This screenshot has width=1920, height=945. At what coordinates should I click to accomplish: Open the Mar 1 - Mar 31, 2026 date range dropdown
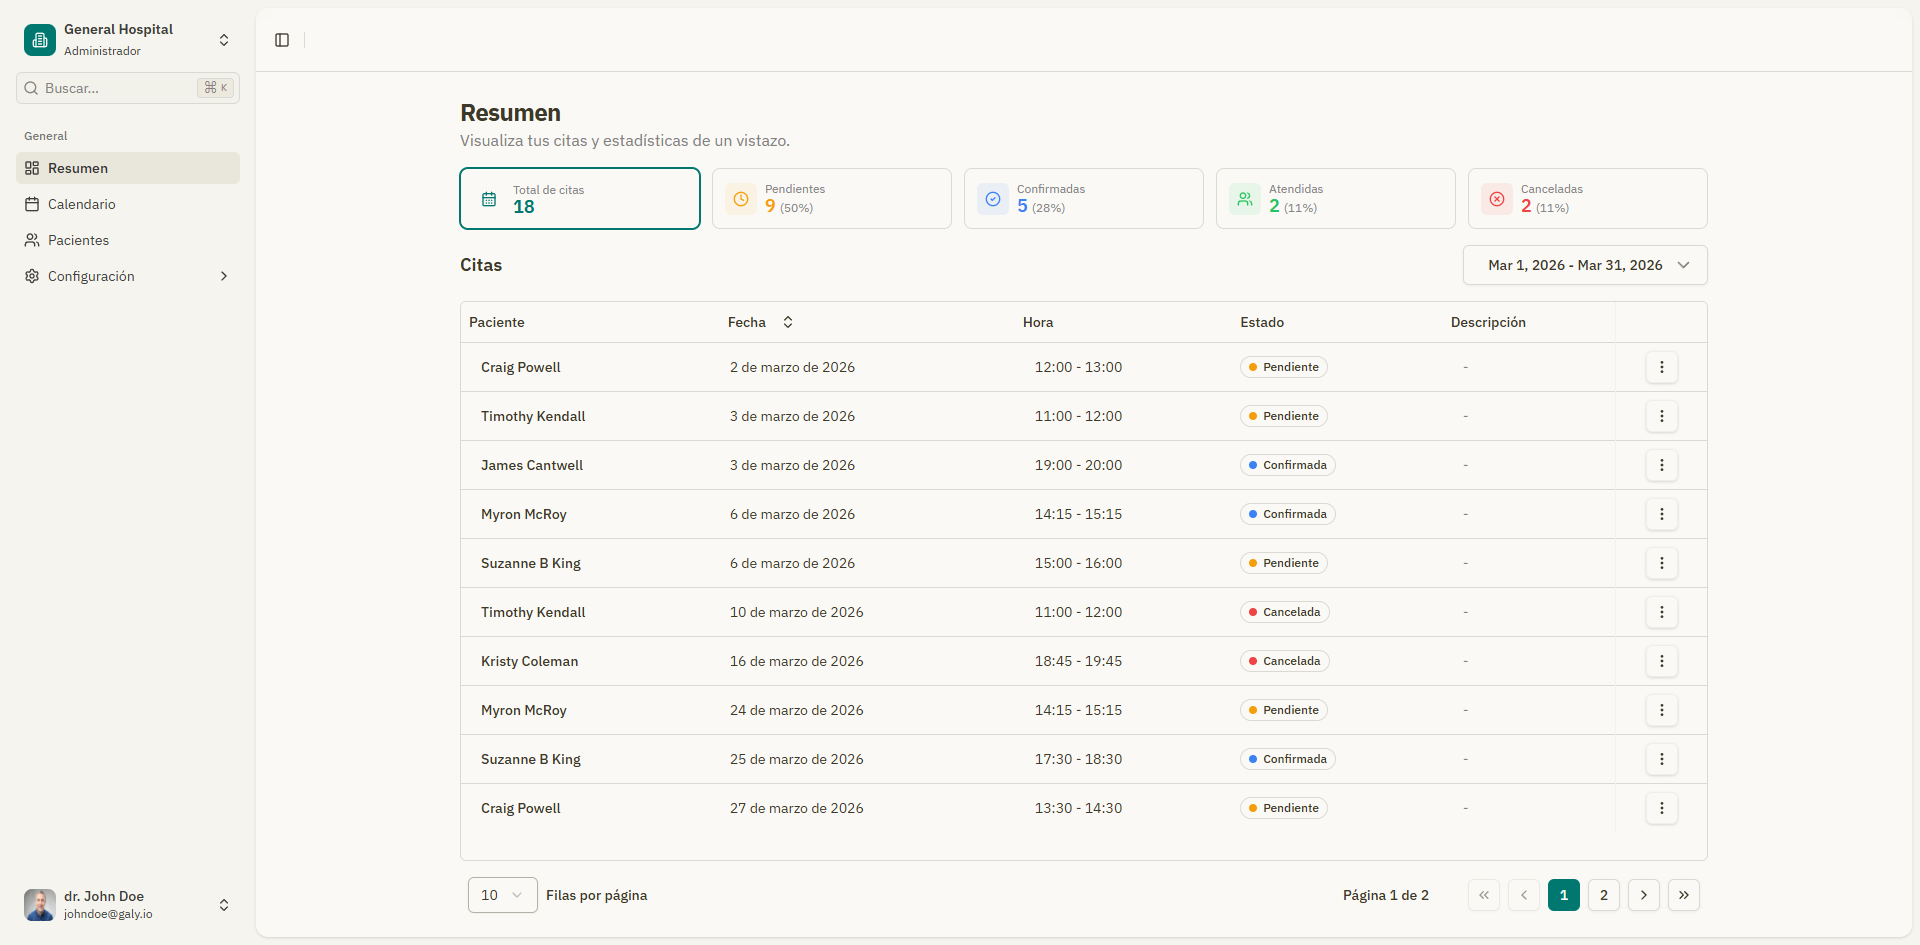(1584, 265)
